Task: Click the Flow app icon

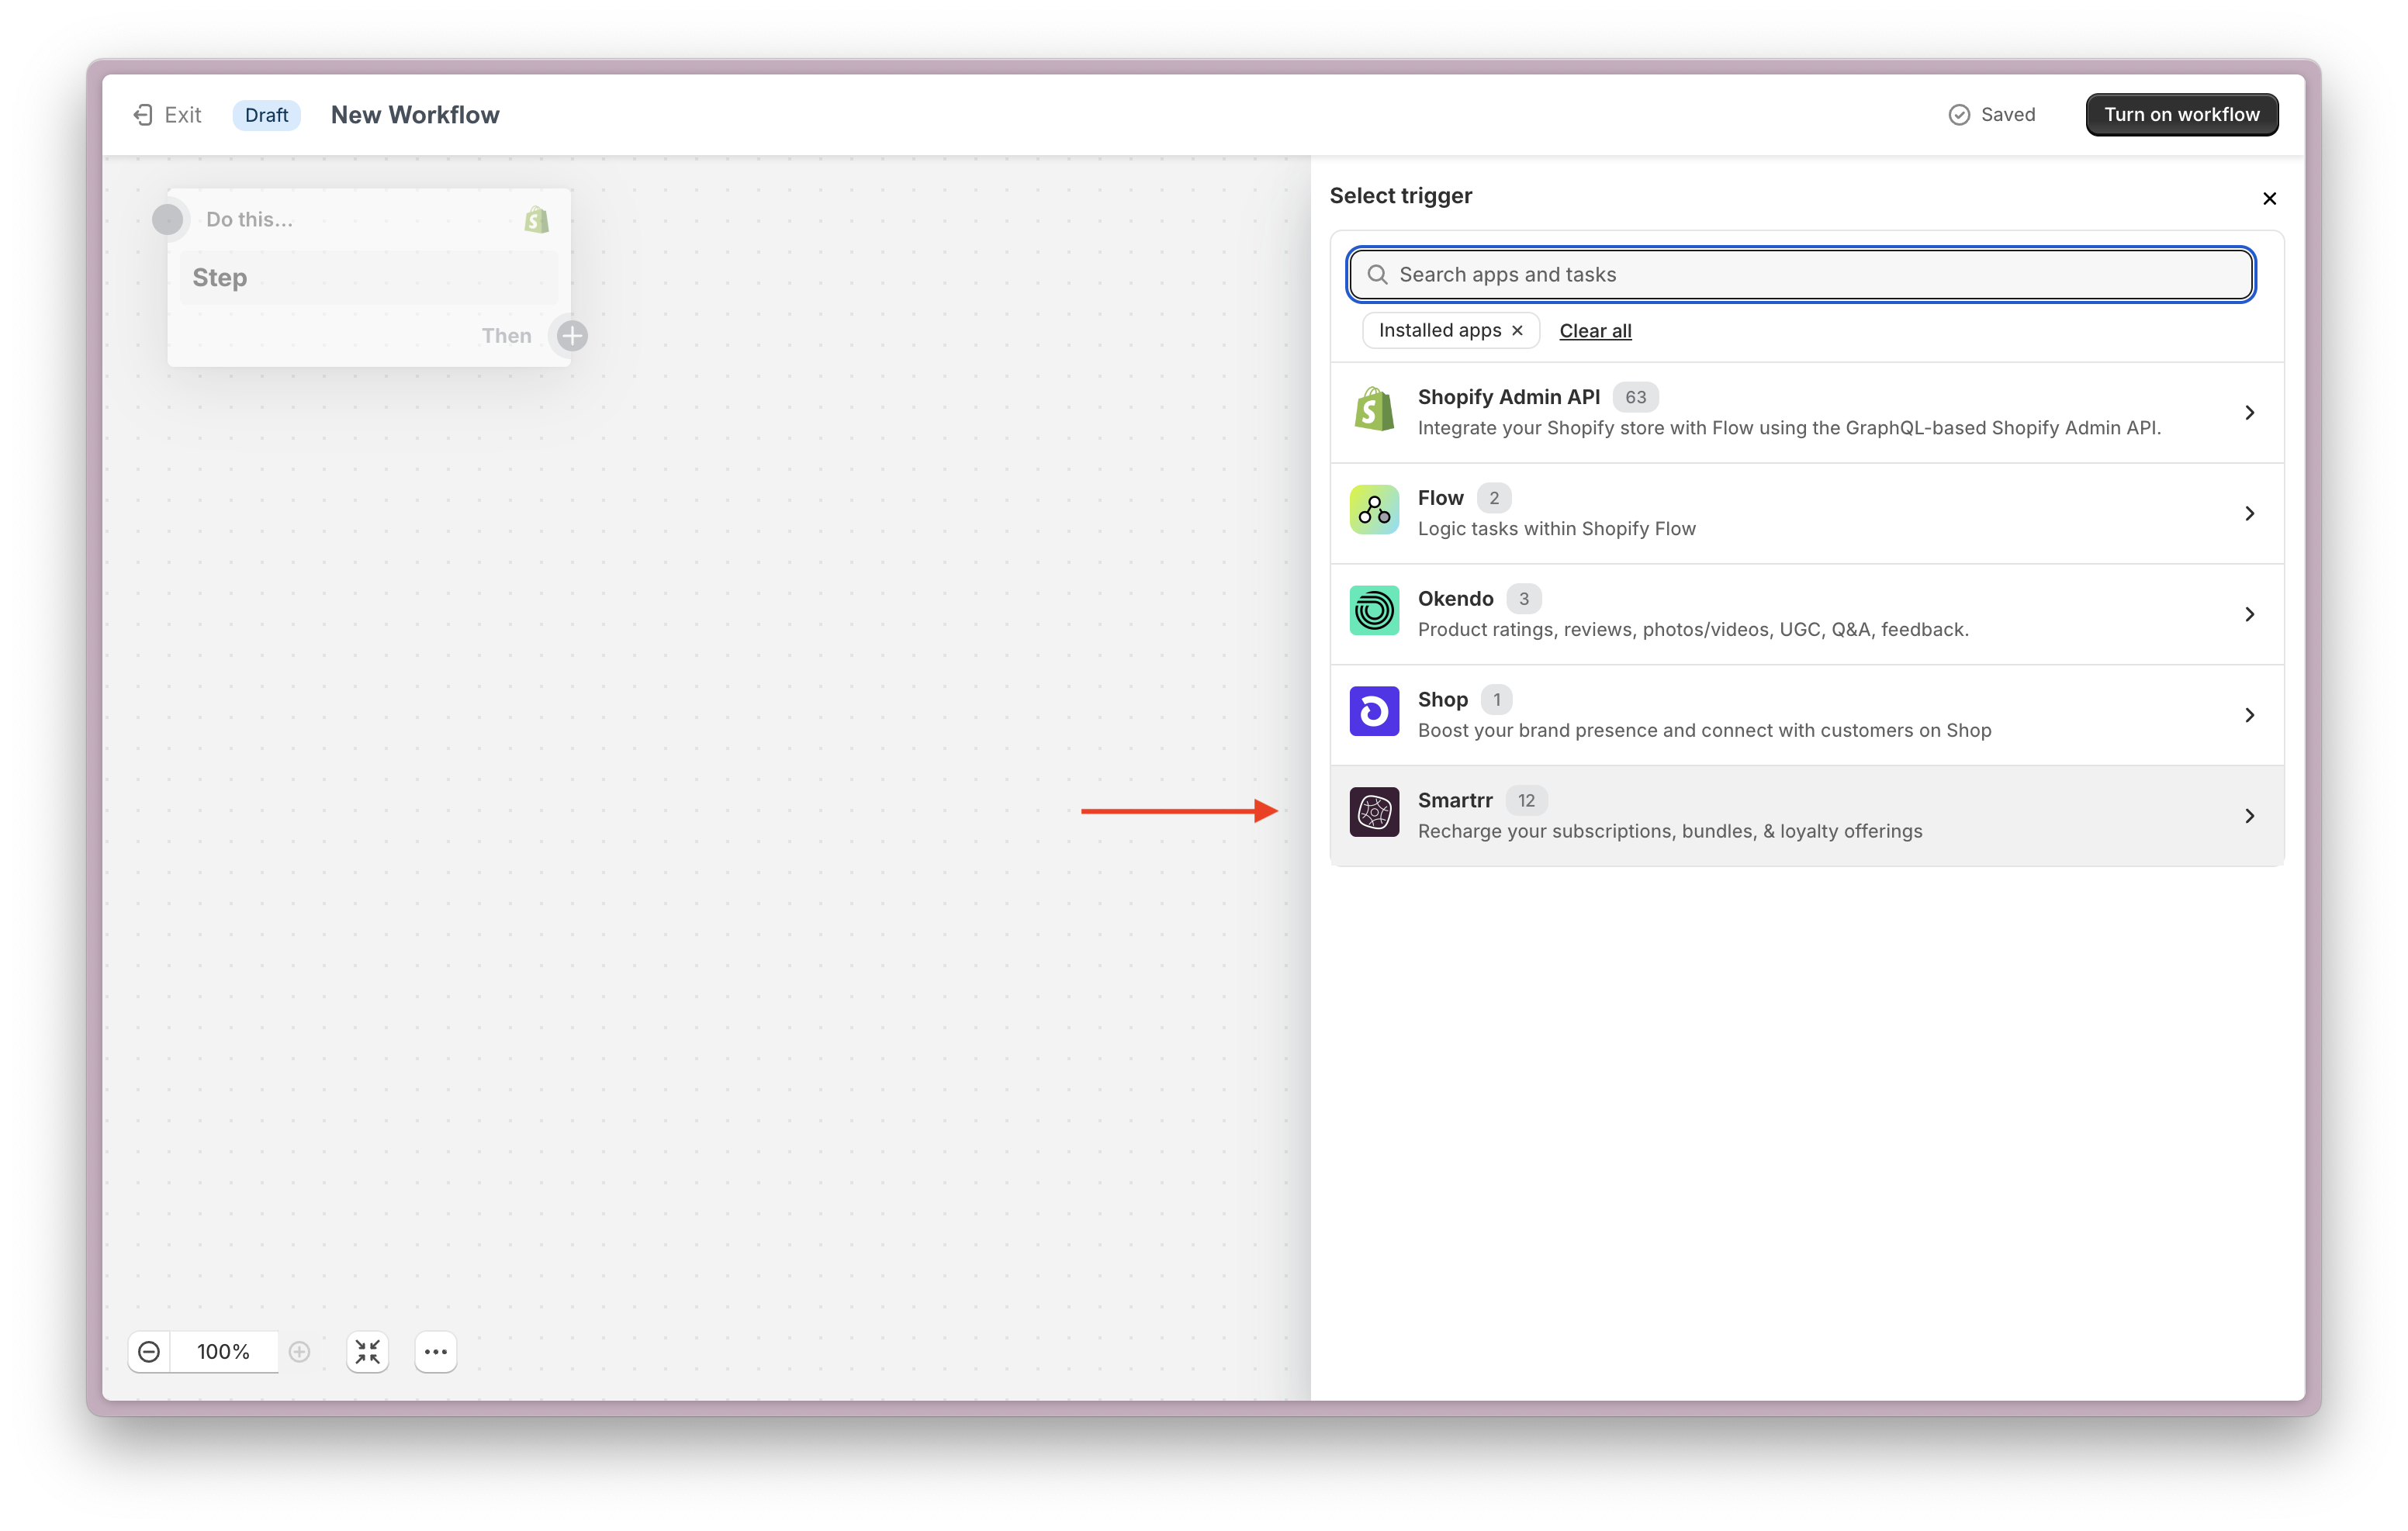Action: pyautogui.click(x=1374, y=511)
